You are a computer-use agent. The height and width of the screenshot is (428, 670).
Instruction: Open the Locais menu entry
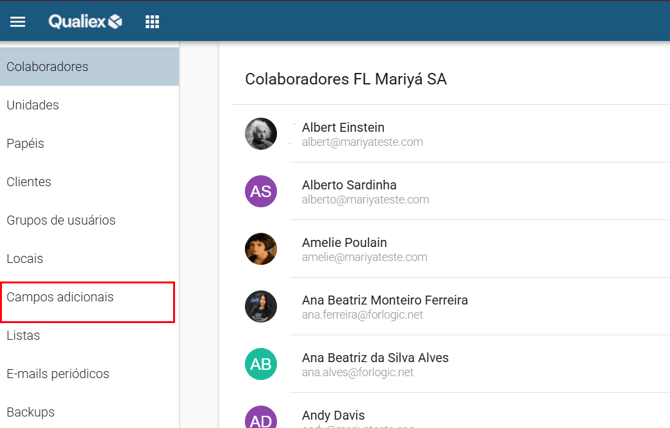pyautogui.click(x=25, y=258)
